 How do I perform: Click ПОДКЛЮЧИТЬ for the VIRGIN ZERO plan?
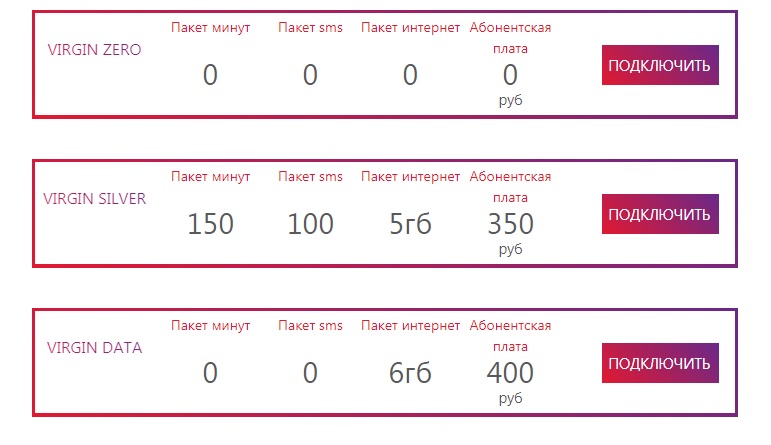[x=660, y=65]
